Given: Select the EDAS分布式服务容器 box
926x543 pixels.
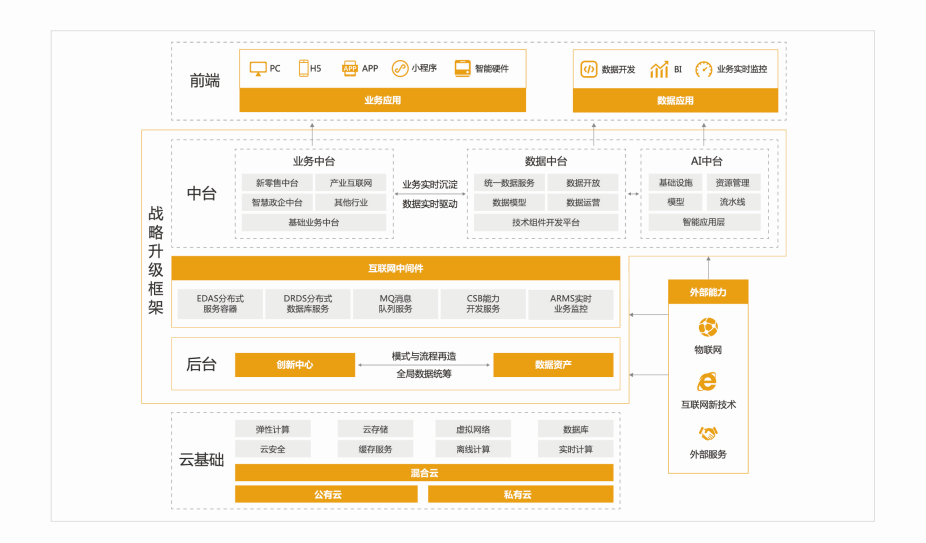Looking at the screenshot, I should (x=220, y=304).
